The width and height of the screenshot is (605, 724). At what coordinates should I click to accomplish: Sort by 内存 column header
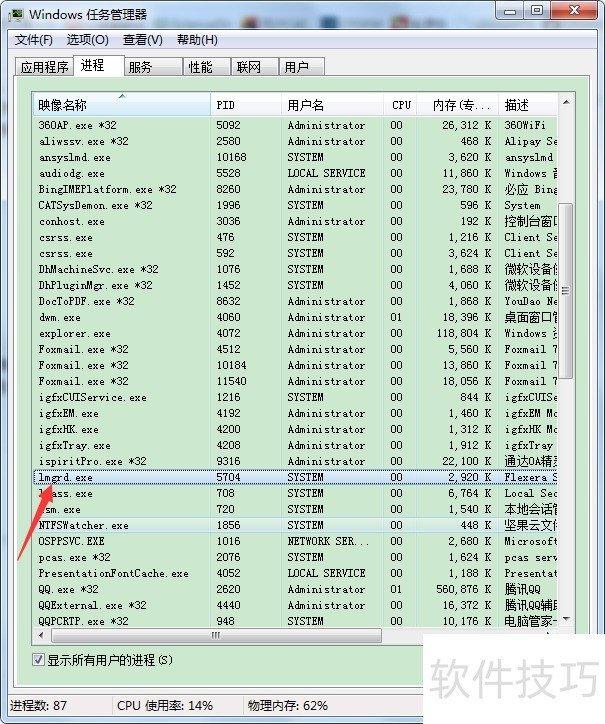pyautogui.click(x=458, y=105)
